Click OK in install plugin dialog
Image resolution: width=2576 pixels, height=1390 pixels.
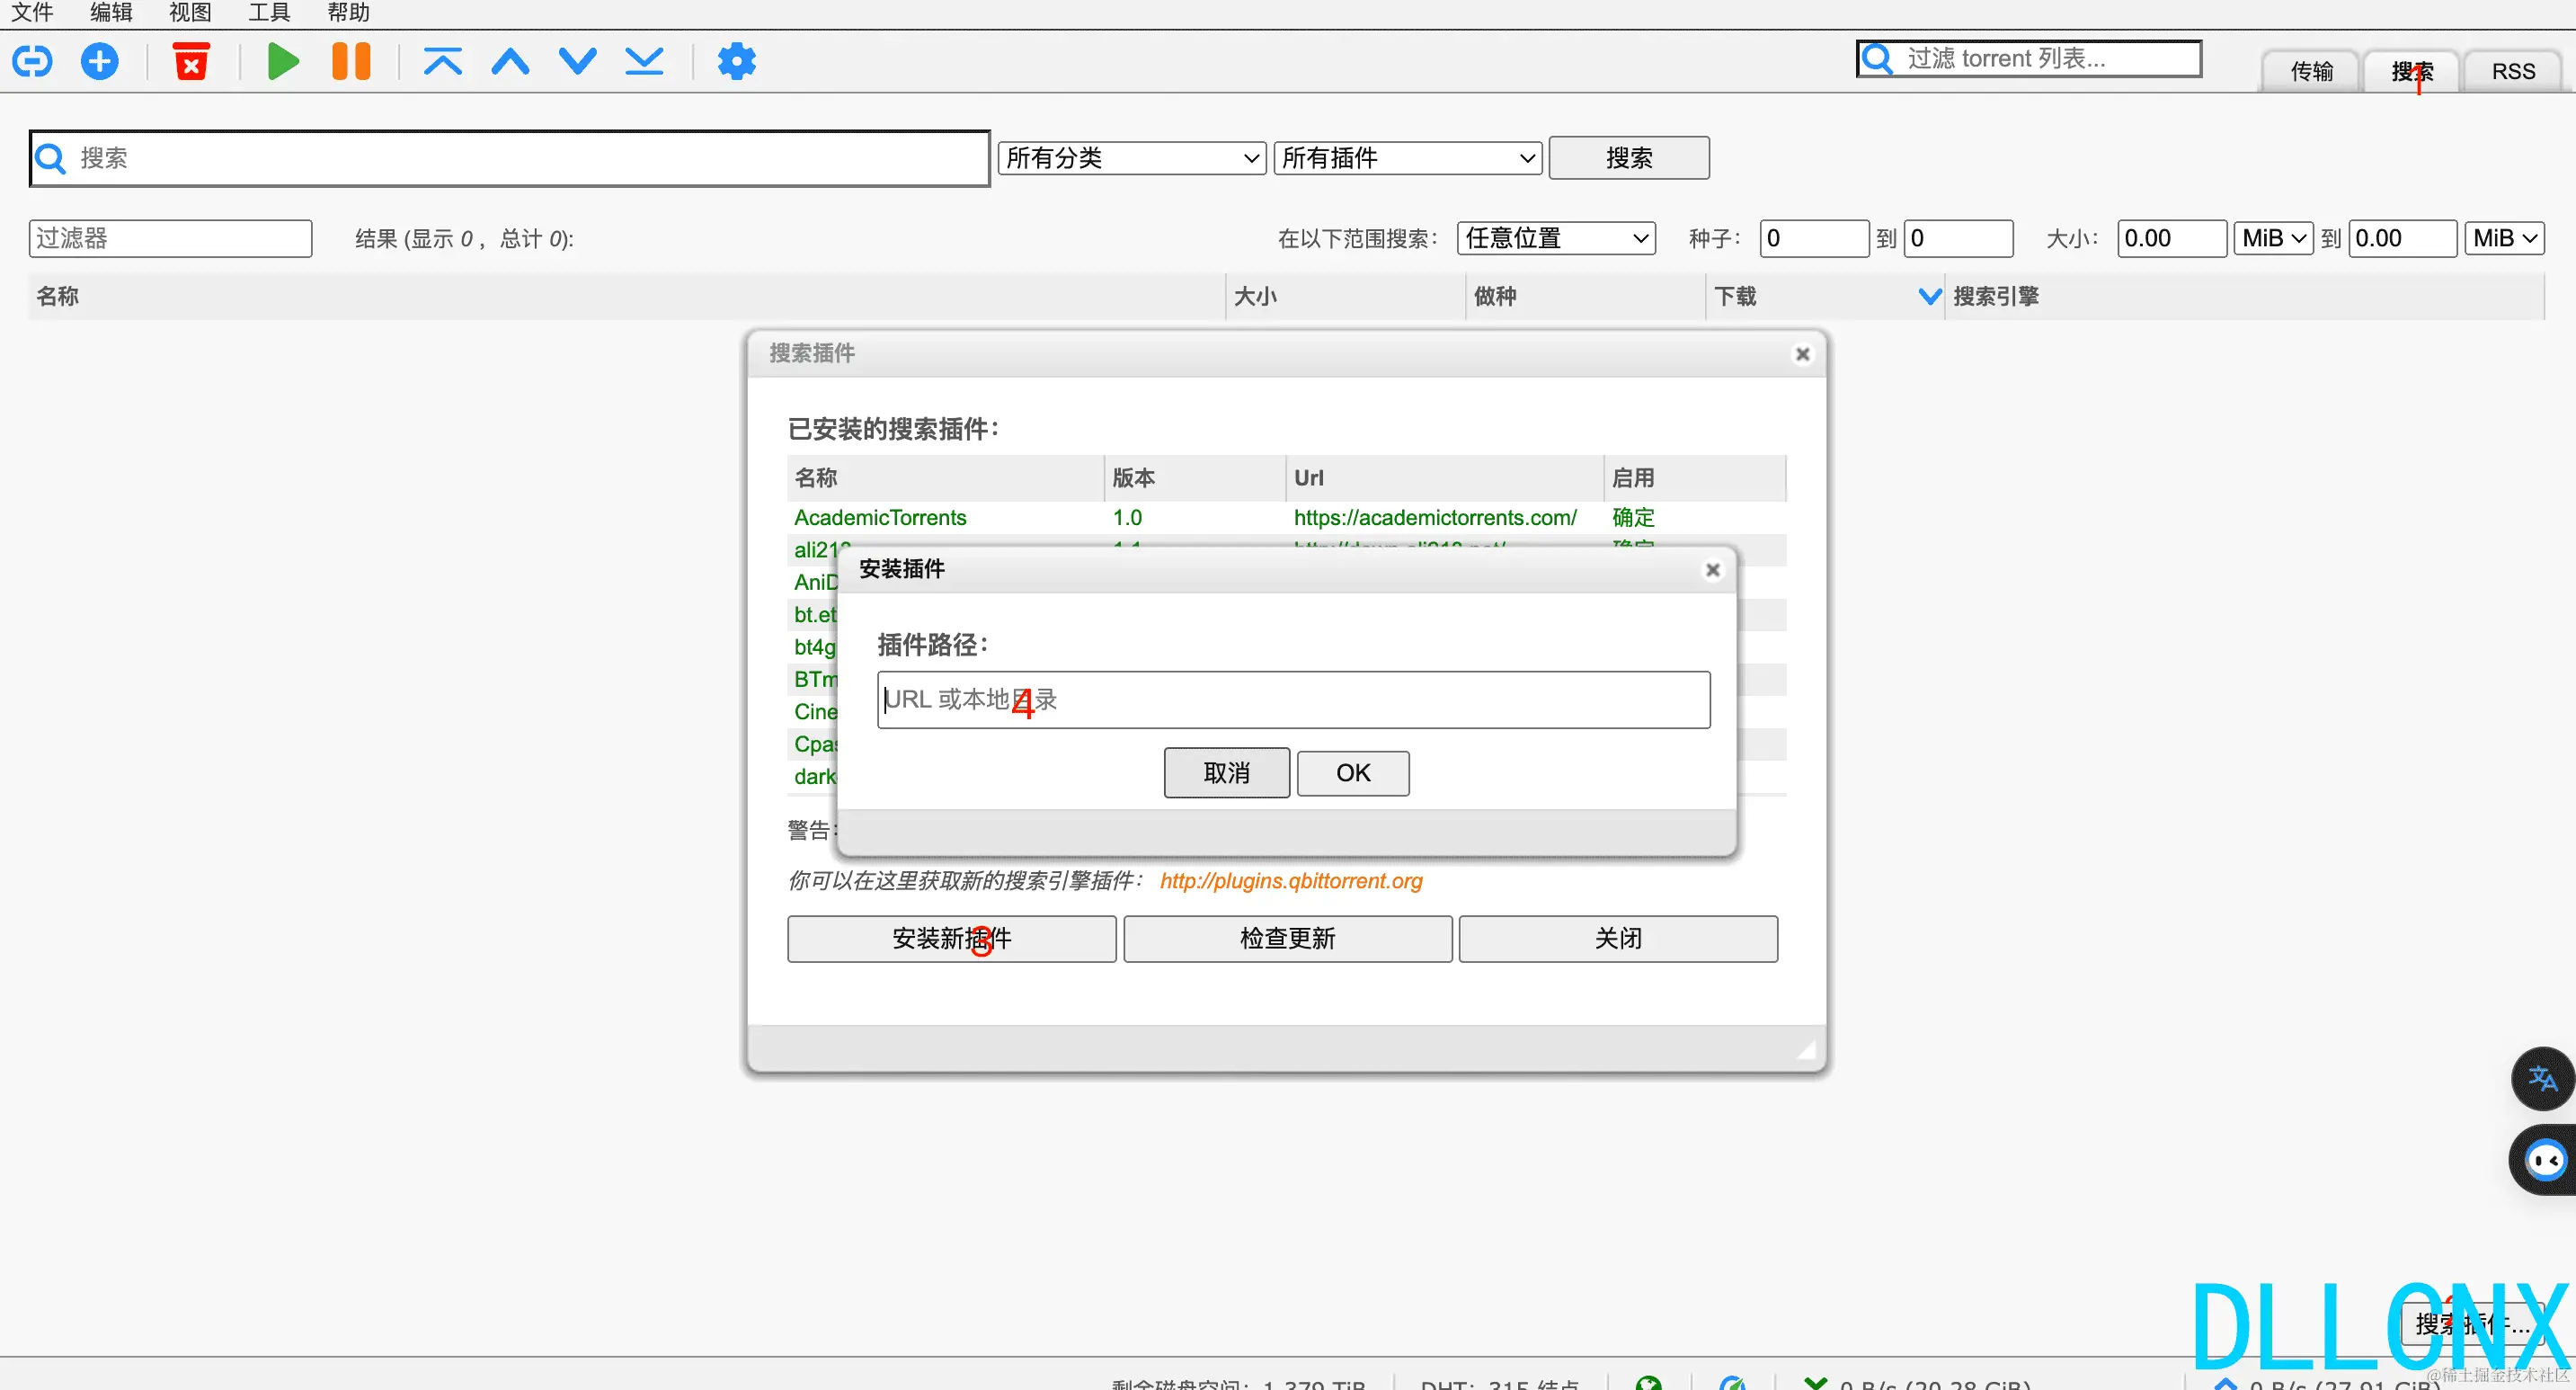pyautogui.click(x=1352, y=773)
